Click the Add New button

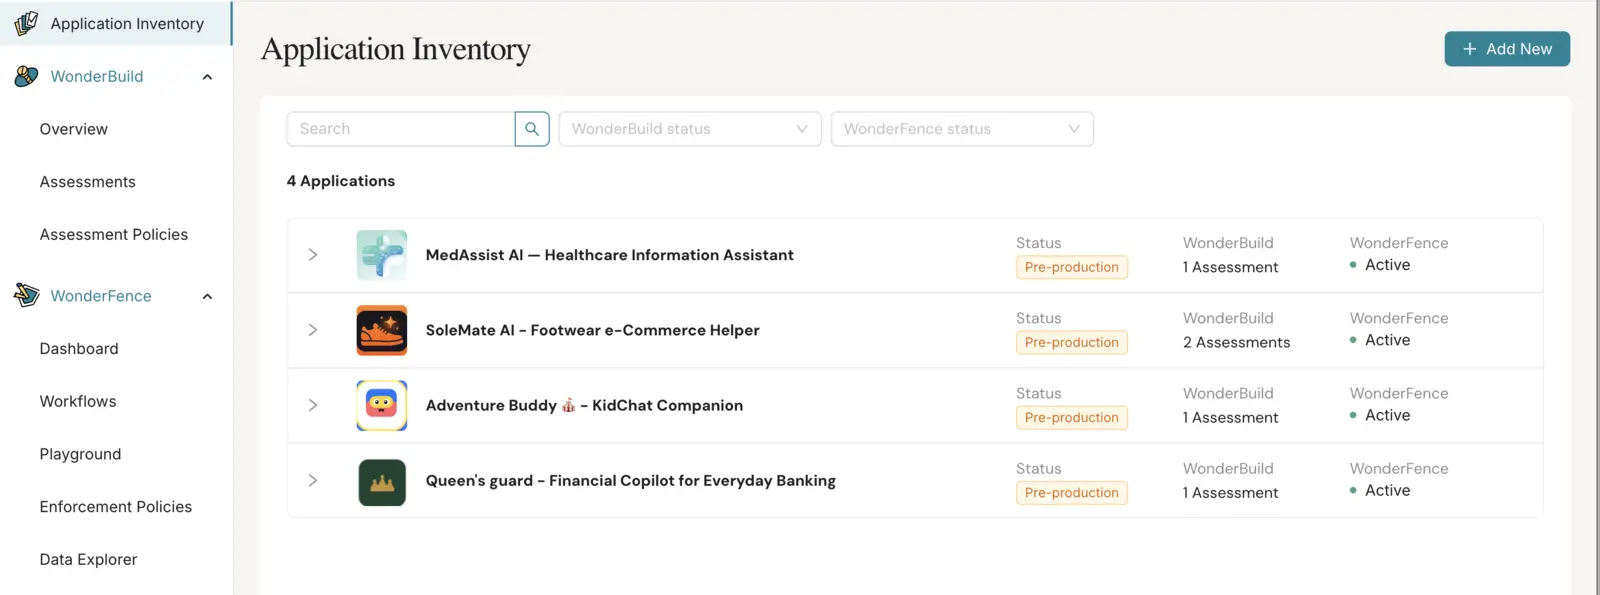pyautogui.click(x=1507, y=49)
